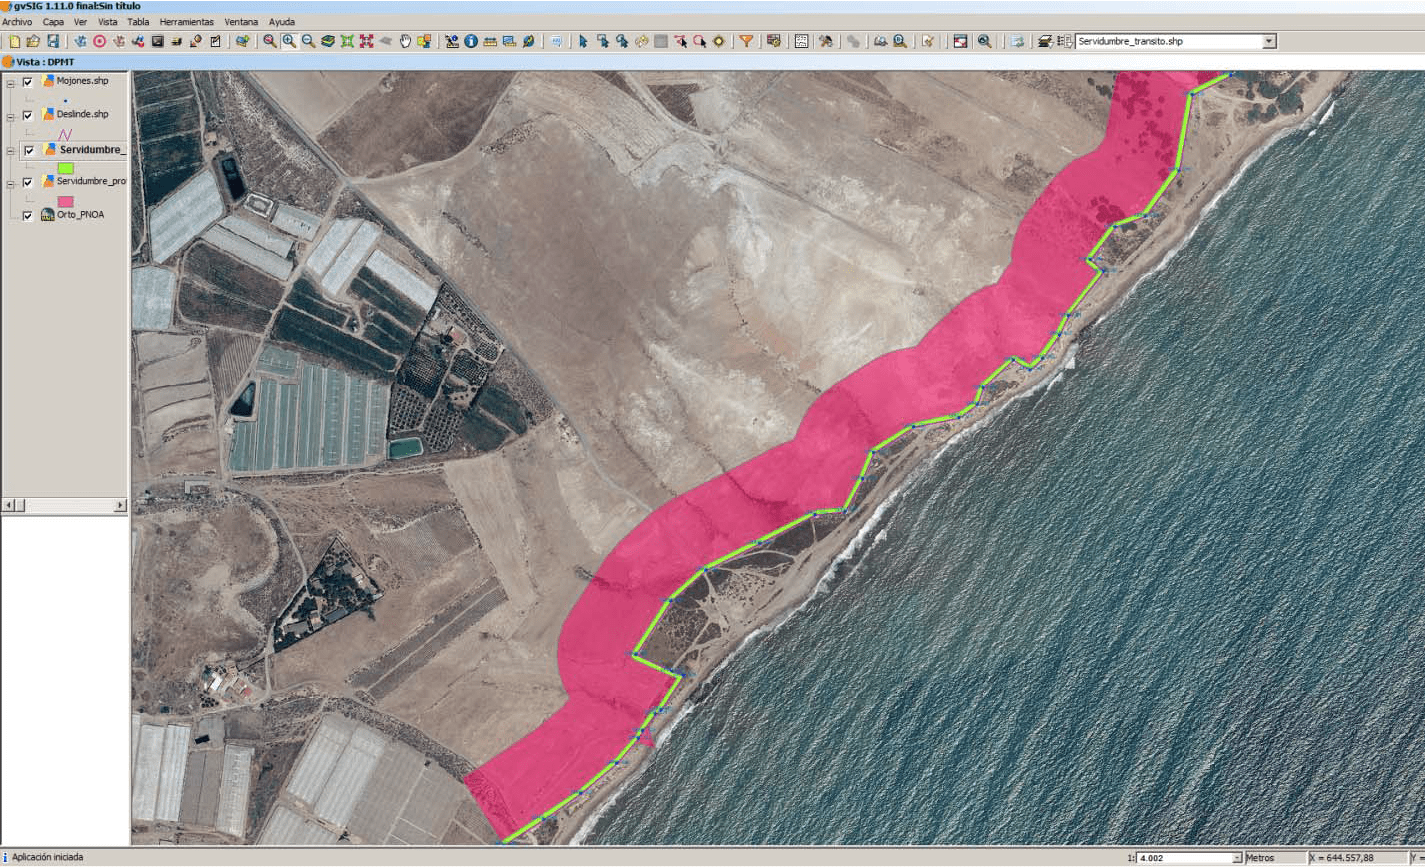Click the layer panel horizontal scrollbar right arrow

click(121, 506)
